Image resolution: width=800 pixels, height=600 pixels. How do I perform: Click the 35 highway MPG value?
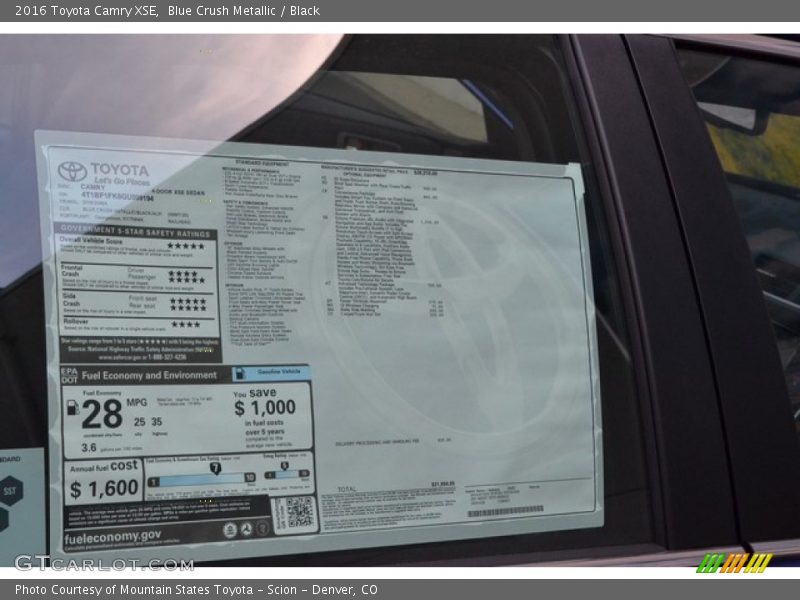point(157,422)
